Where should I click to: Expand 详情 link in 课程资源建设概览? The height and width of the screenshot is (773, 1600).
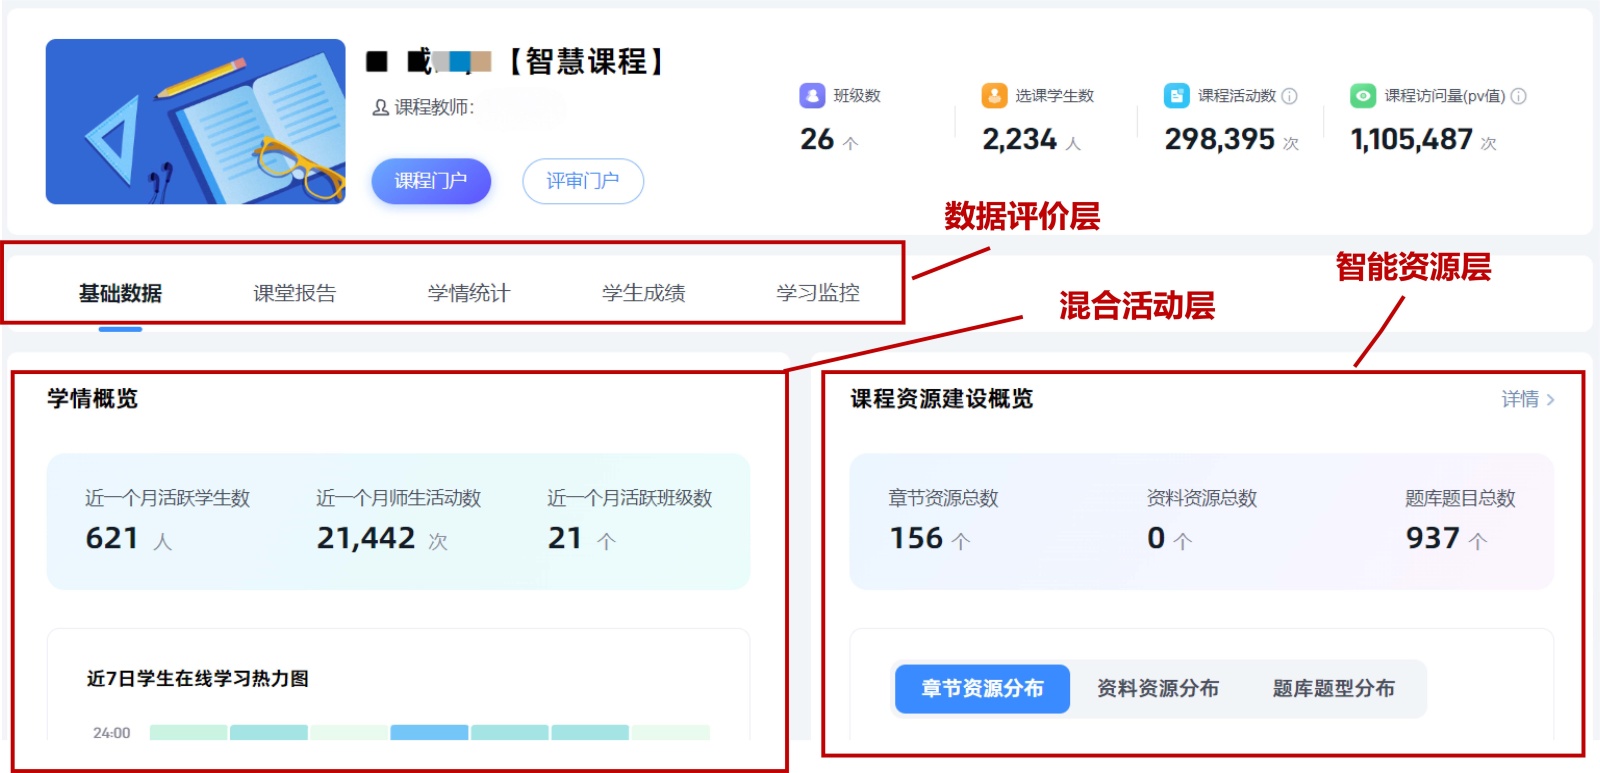click(x=1527, y=399)
